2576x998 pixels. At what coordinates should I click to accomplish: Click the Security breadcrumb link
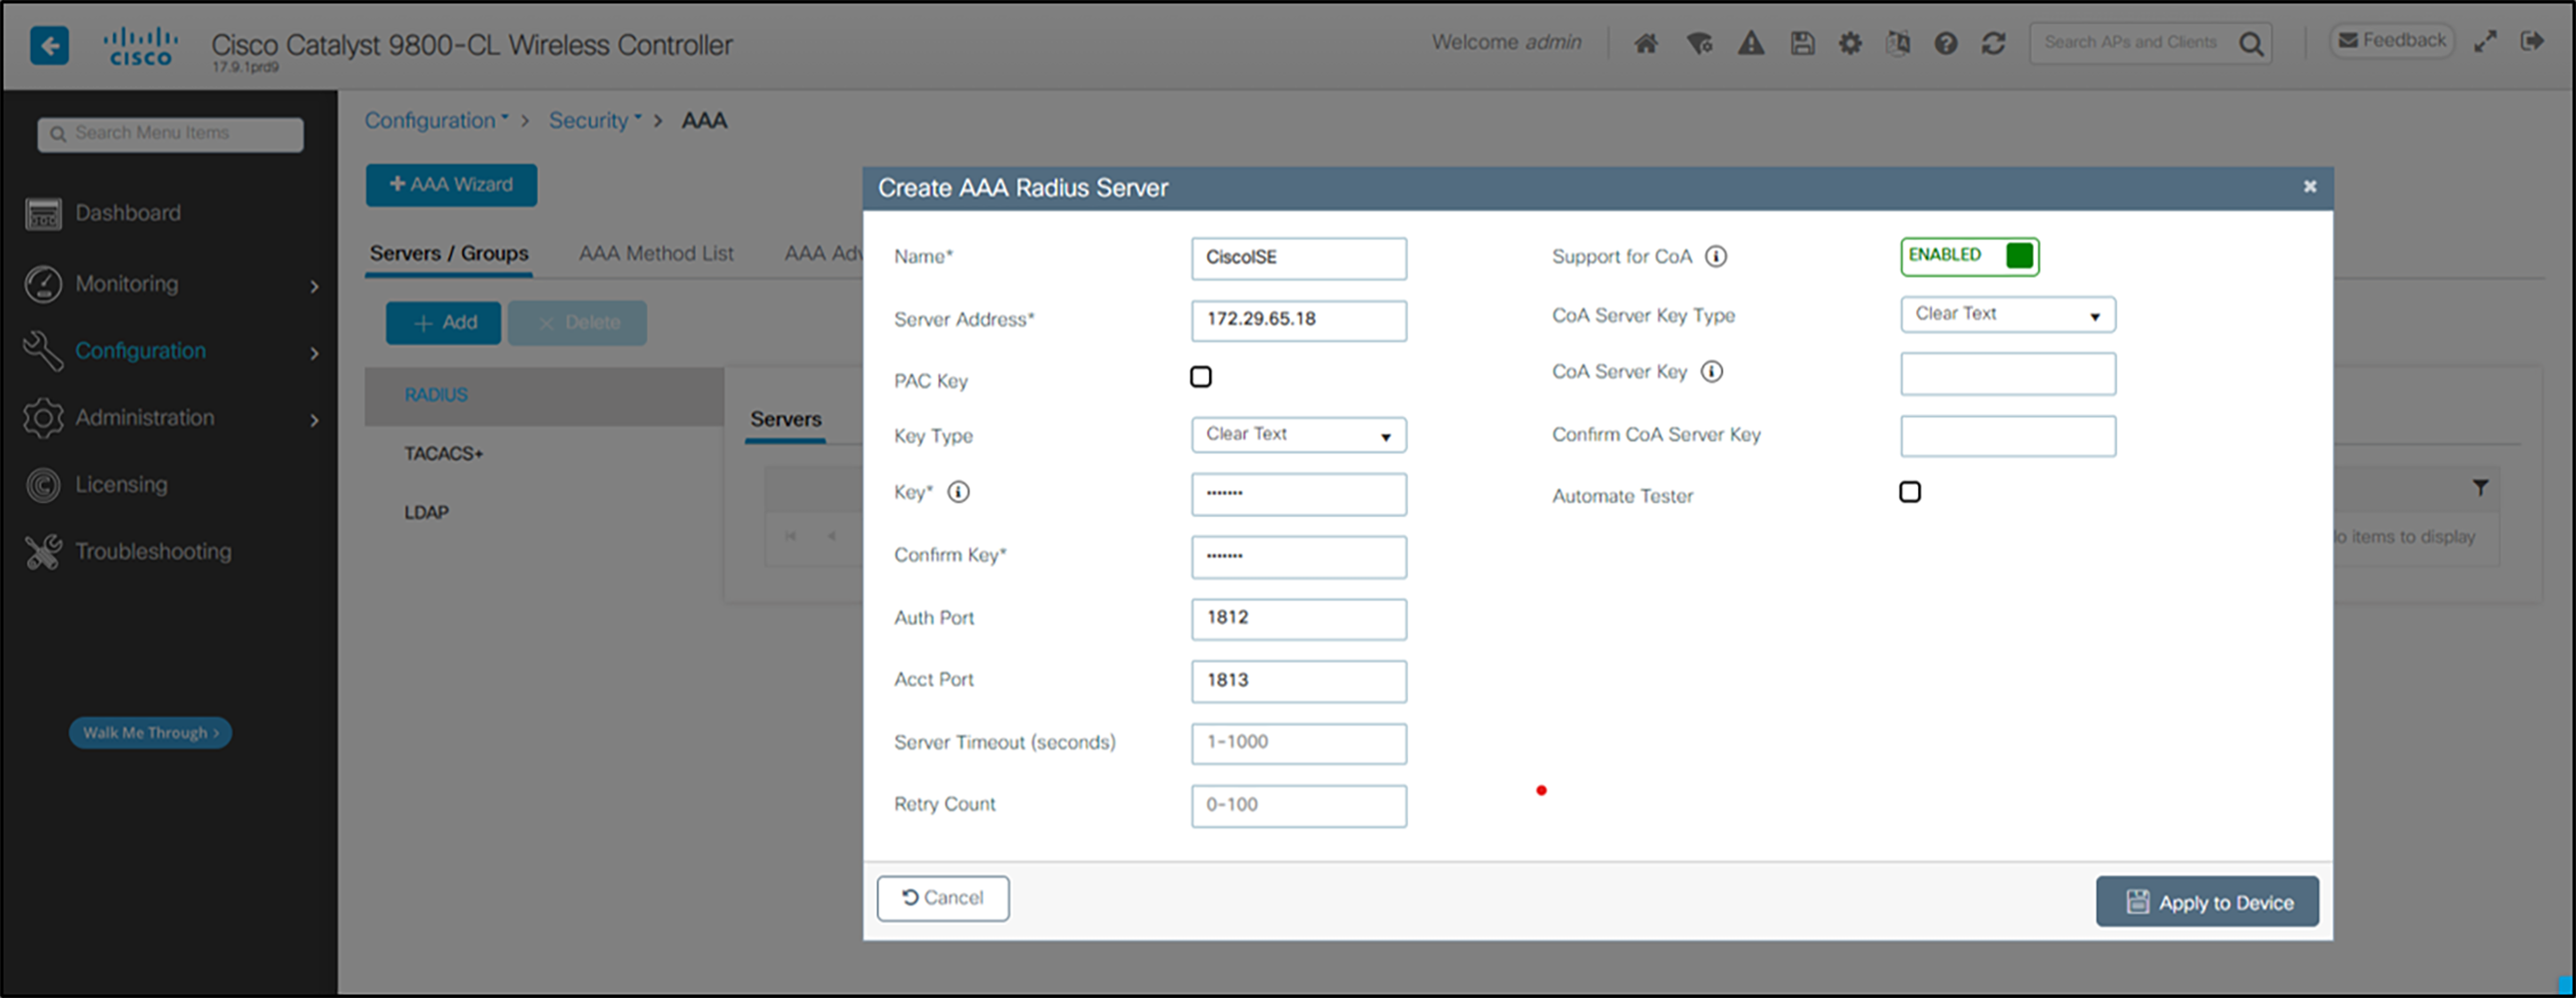tap(590, 120)
